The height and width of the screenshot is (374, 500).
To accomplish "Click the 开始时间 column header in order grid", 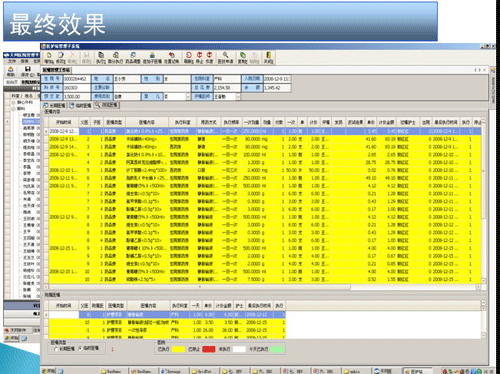I will click(63, 122).
